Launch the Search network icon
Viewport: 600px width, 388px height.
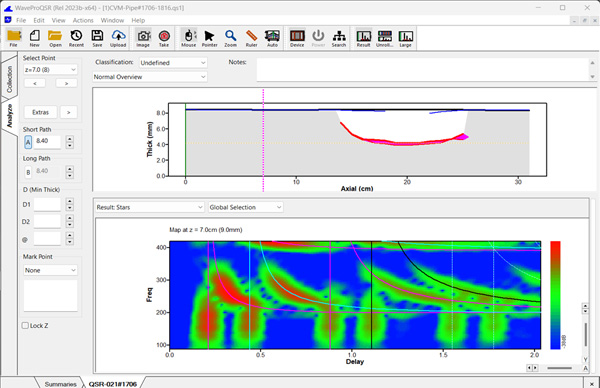click(339, 38)
